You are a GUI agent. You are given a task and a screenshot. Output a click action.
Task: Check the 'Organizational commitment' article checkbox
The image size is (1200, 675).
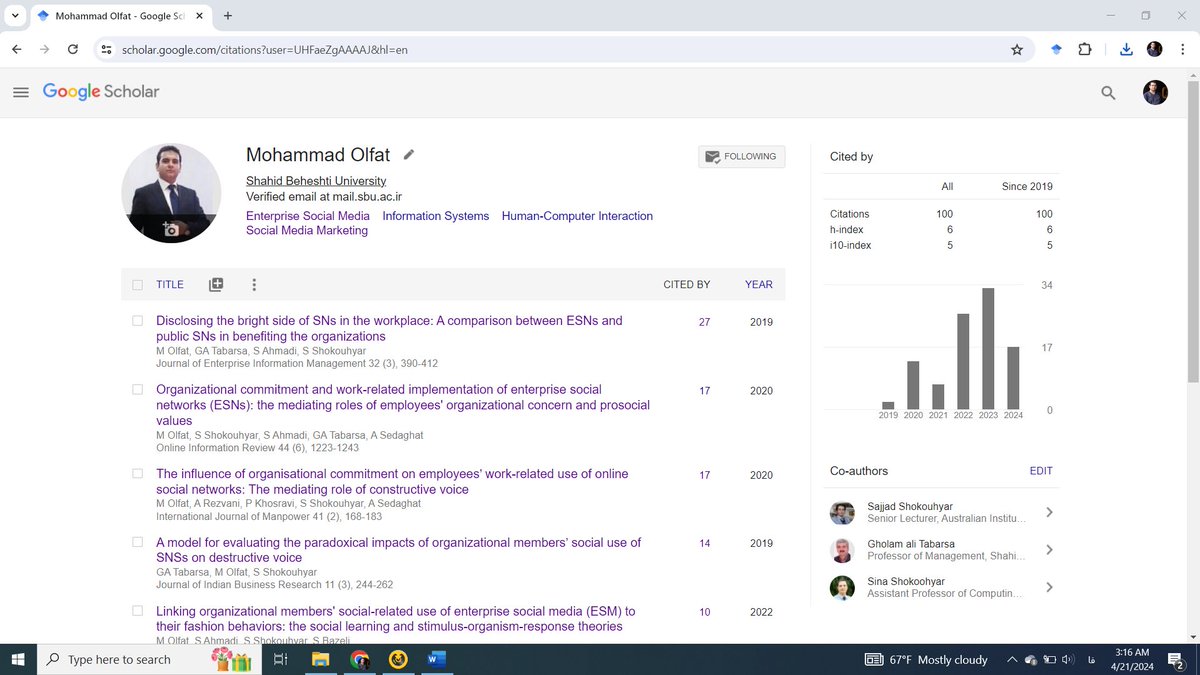[x=137, y=390]
